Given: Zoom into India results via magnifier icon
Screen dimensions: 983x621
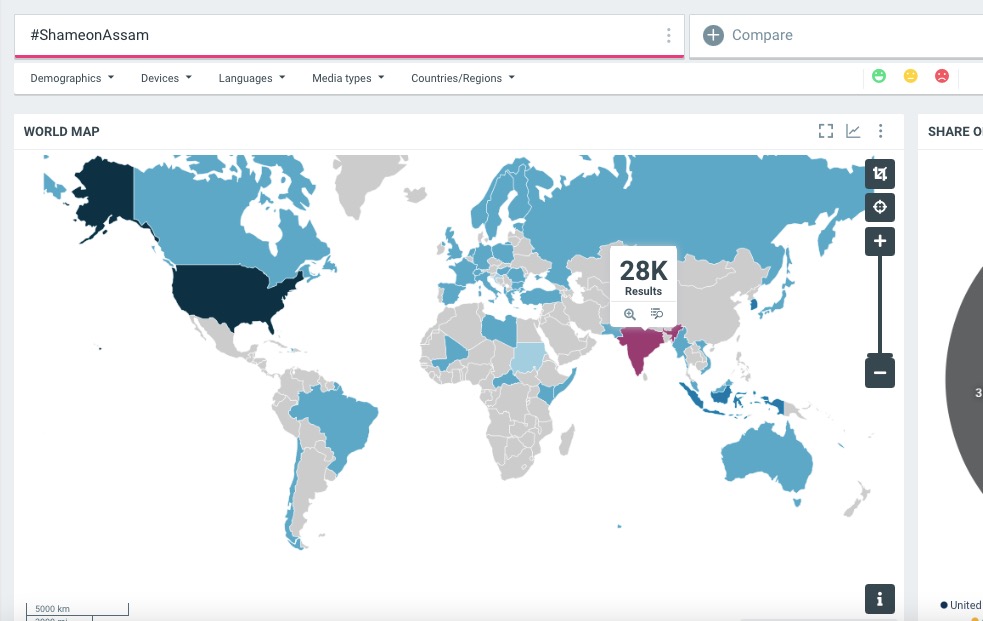Looking at the screenshot, I should (629, 314).
